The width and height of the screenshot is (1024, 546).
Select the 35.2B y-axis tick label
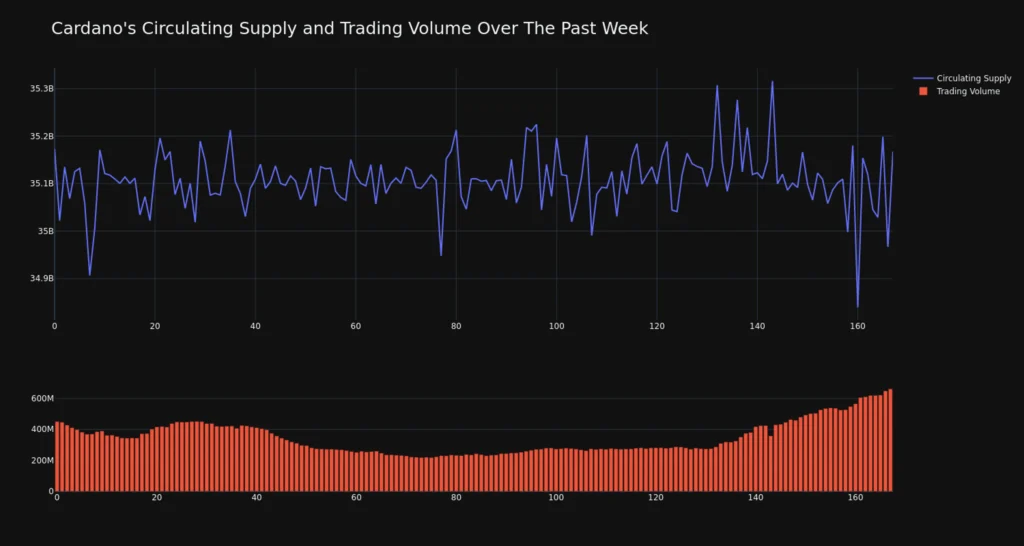tap(41, 136)
